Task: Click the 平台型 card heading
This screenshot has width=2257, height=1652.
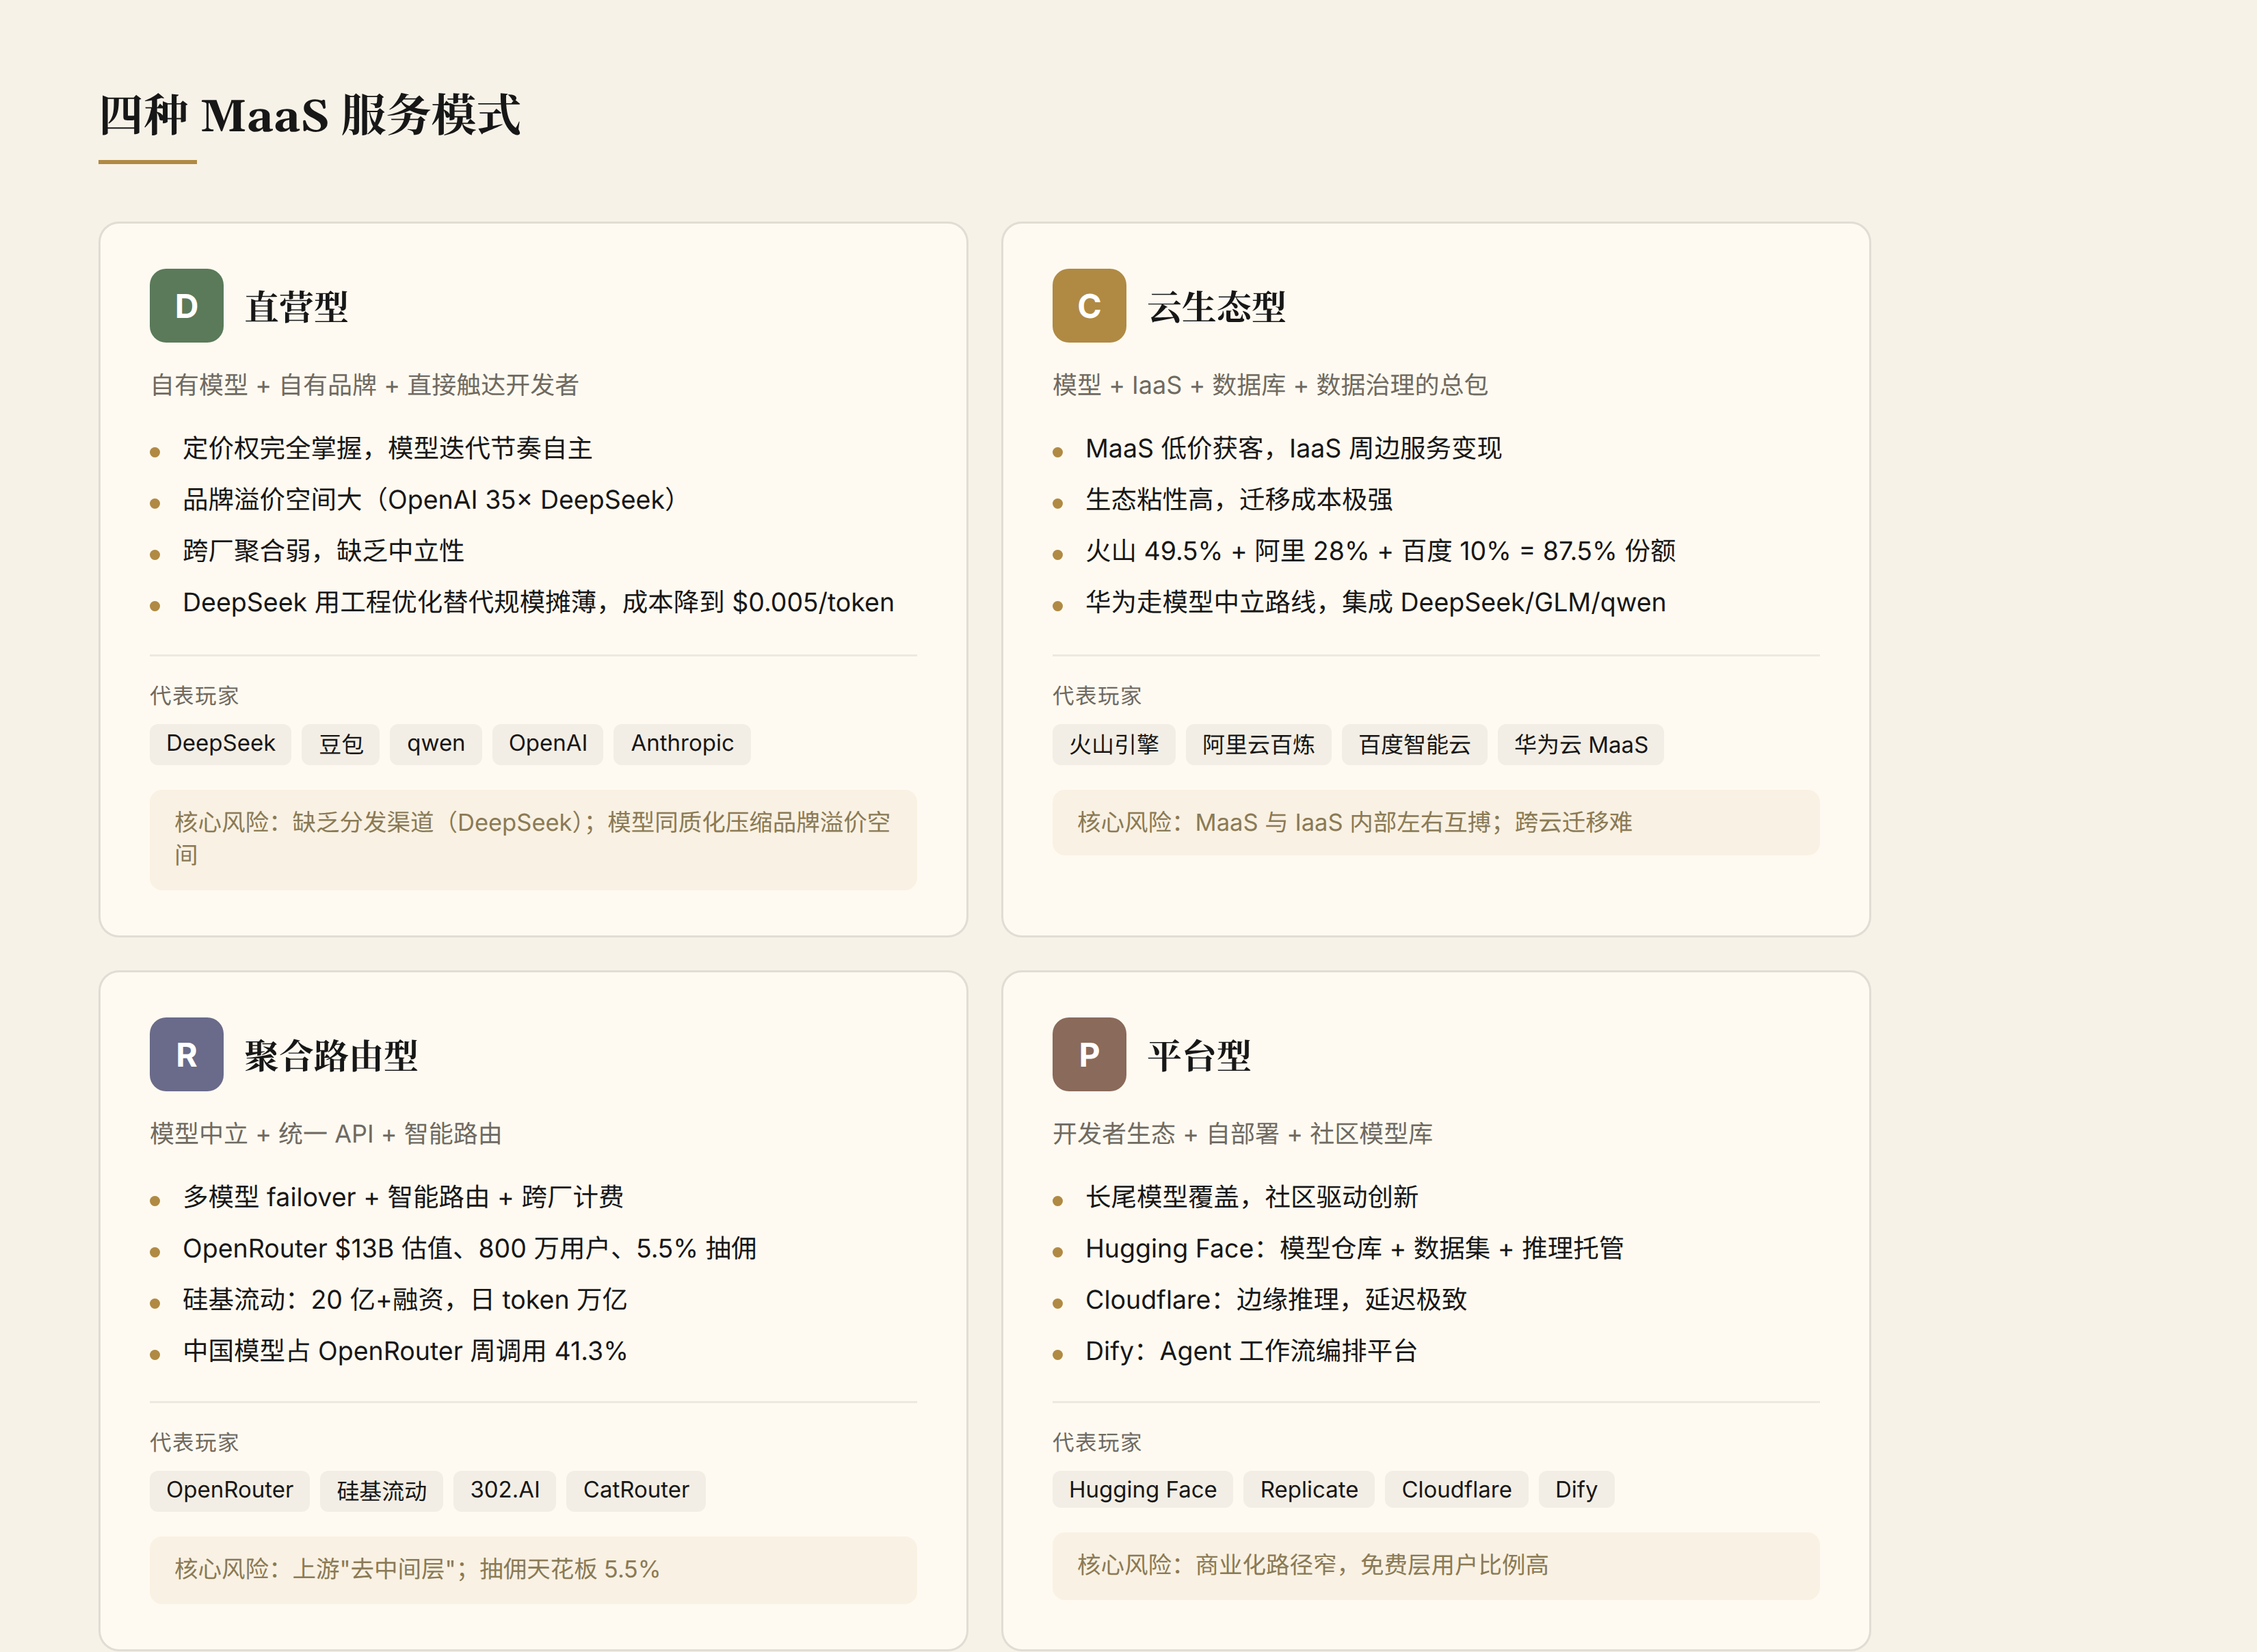Action: [1200, 1055]
